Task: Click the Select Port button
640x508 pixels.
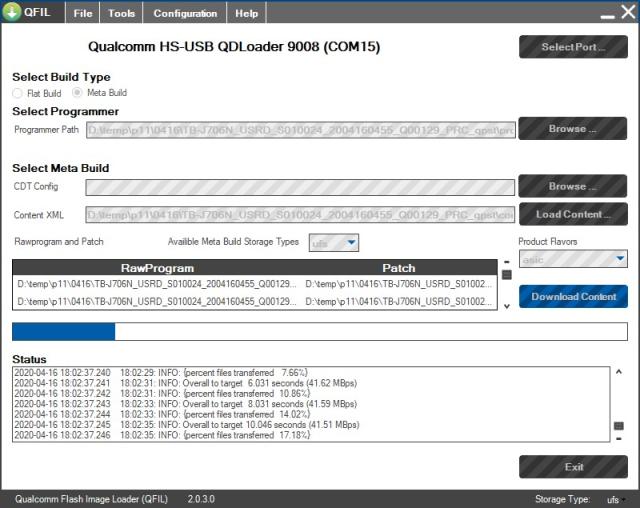Action: pos(573,47)
